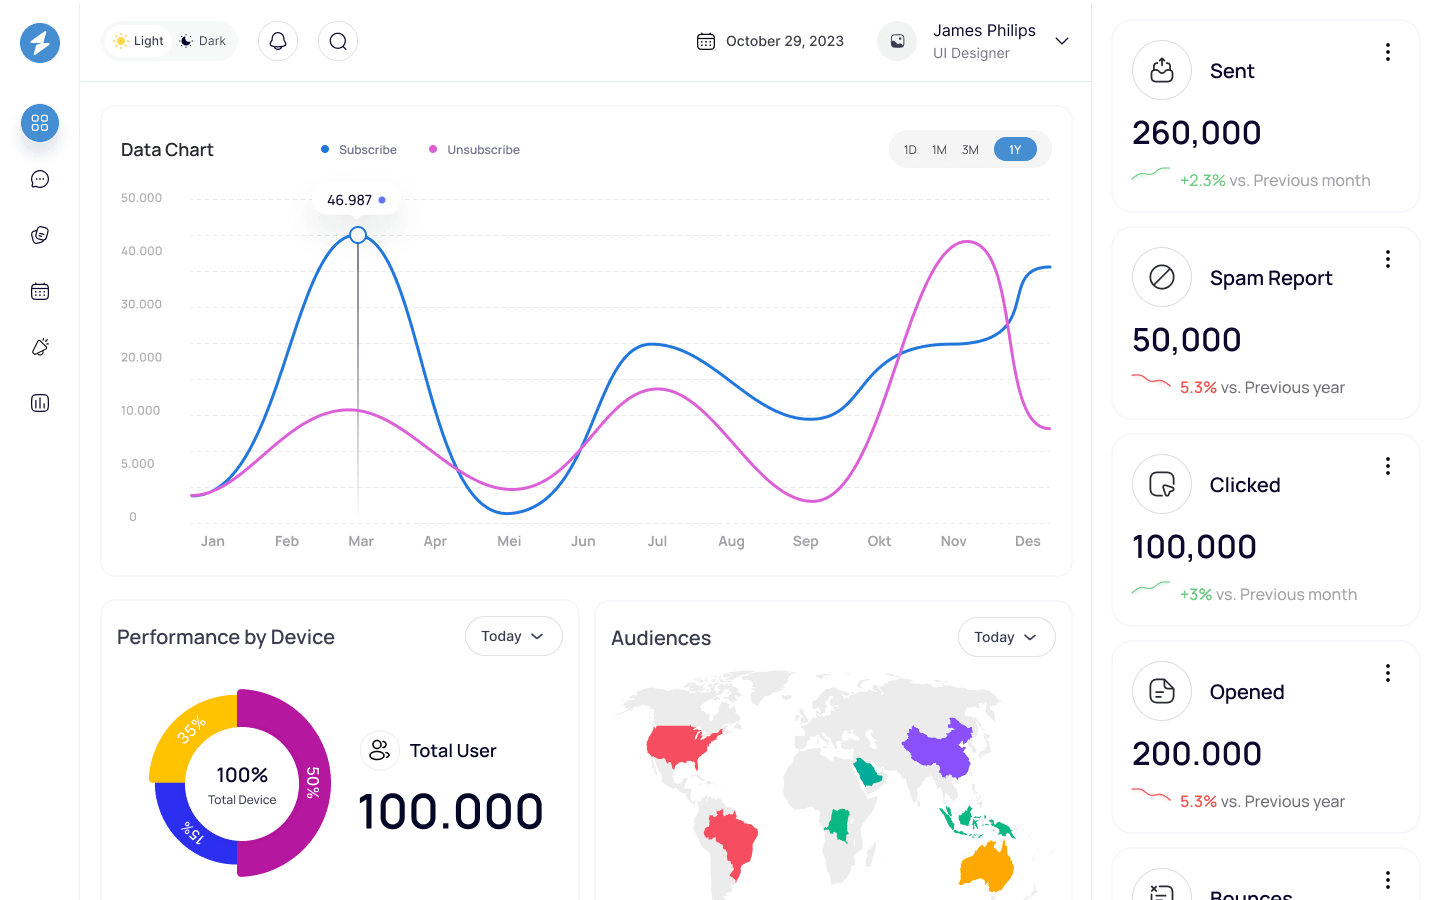
Task: Open the Sent card three-dot menu
Action: tap(1388, 52)
